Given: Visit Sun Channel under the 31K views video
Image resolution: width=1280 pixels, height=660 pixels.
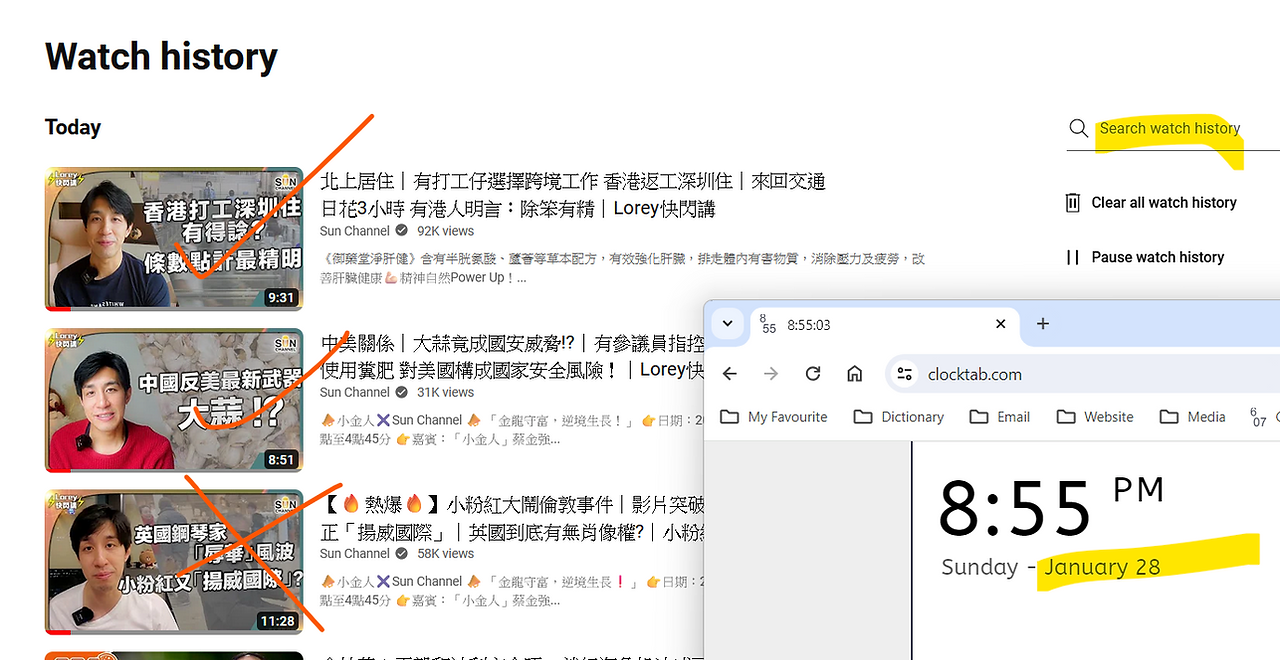Looking at the screenshot, I should 355,392.
